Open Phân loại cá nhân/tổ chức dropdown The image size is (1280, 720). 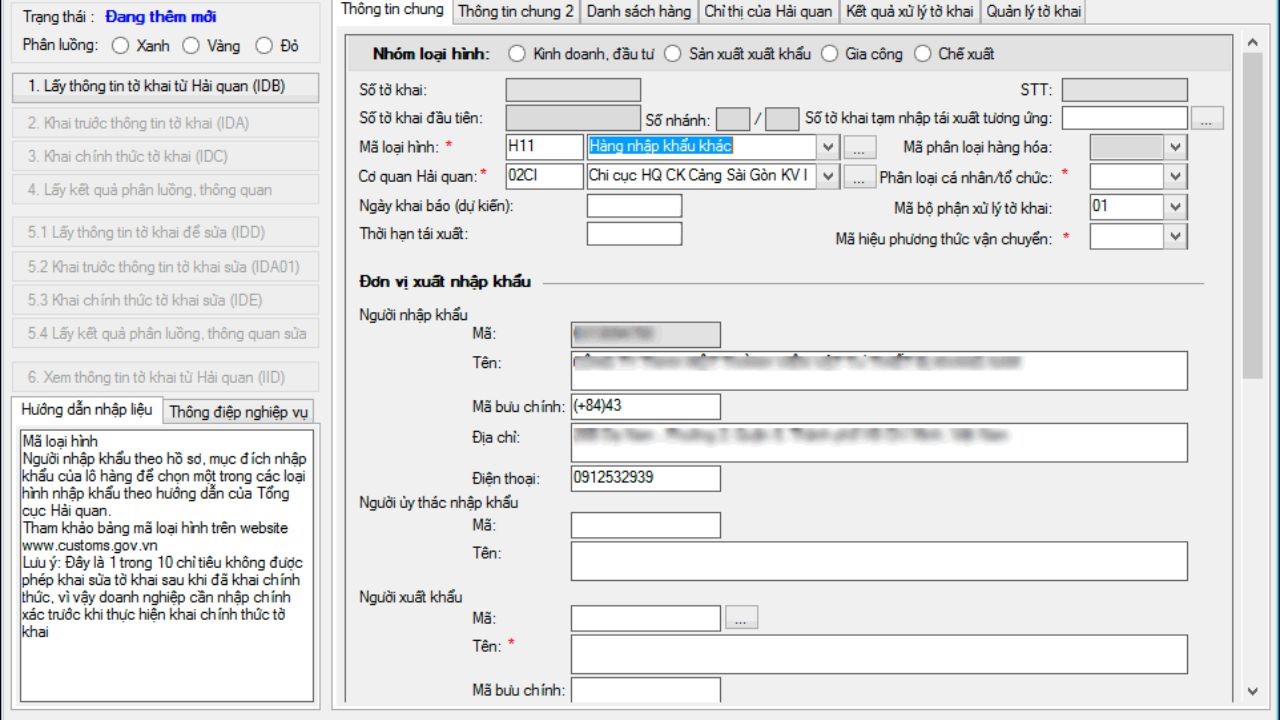tap(1176, 177)
